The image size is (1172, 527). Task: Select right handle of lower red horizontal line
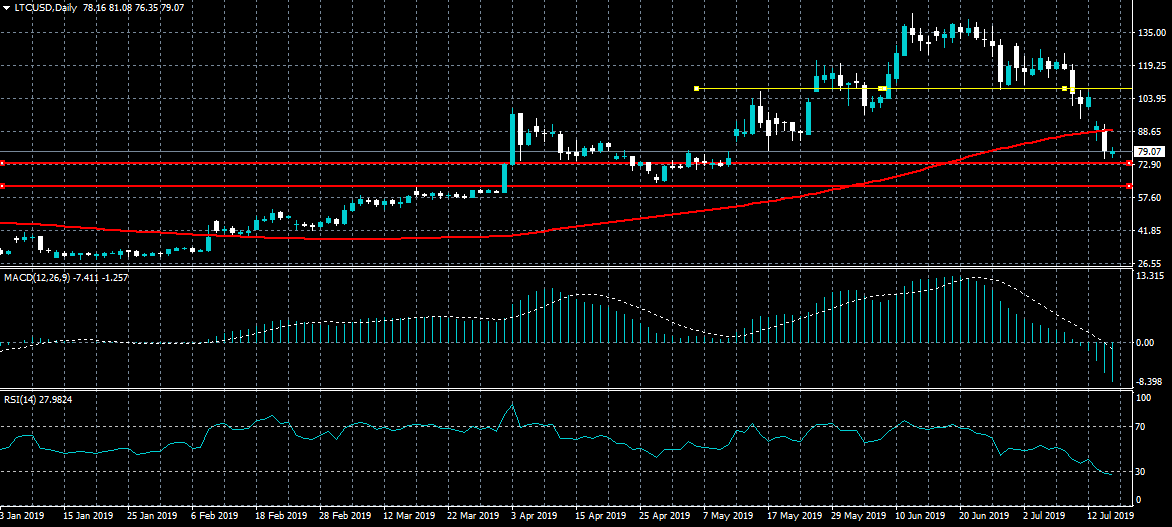(x=1128, y=185)
